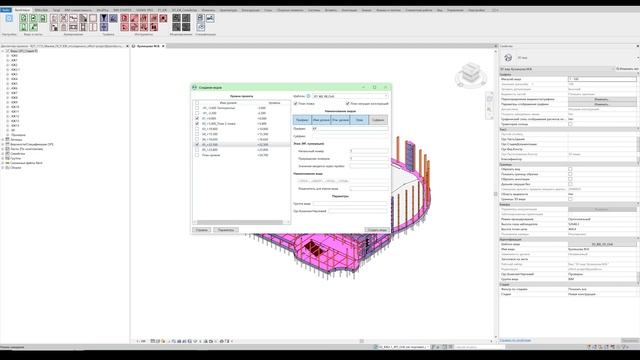This screenshot has height=360, width=640.
Task: Switch to the Архитектура ribbon tab
Action: point(228,10)
